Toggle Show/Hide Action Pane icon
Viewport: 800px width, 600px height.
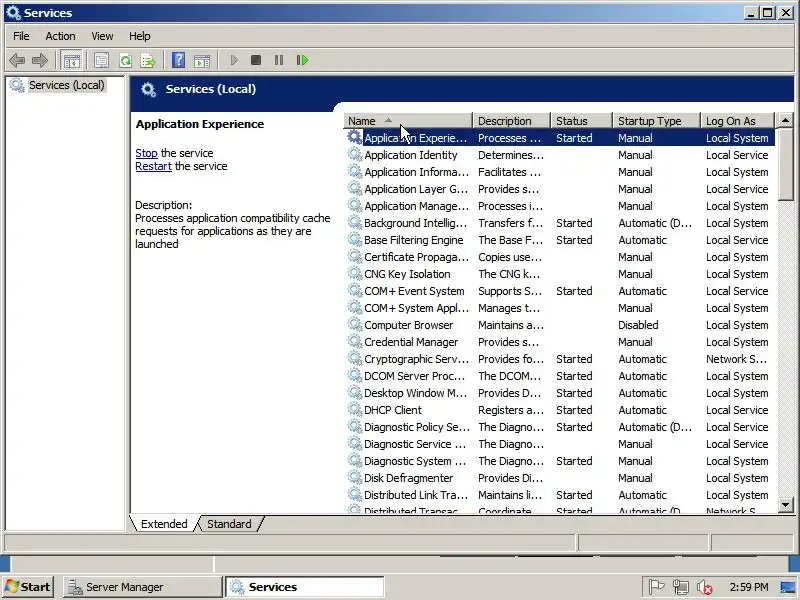pyautogui.click(x=202, y=60)
